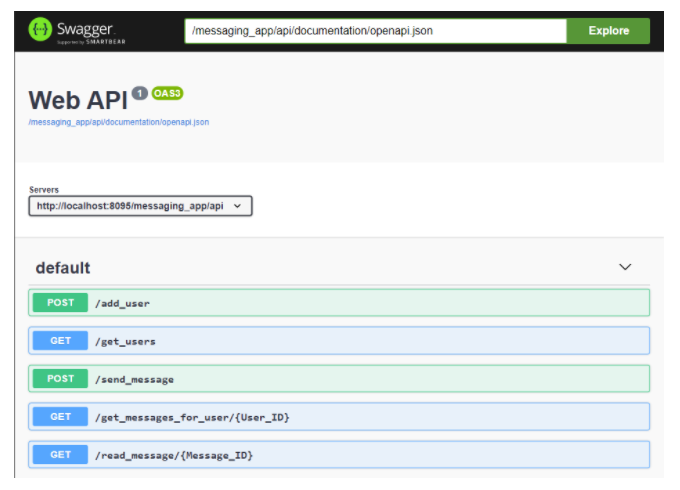Click the GET badge for /read_message
Viewport: 680px width, 490px height.
[60, 455]
